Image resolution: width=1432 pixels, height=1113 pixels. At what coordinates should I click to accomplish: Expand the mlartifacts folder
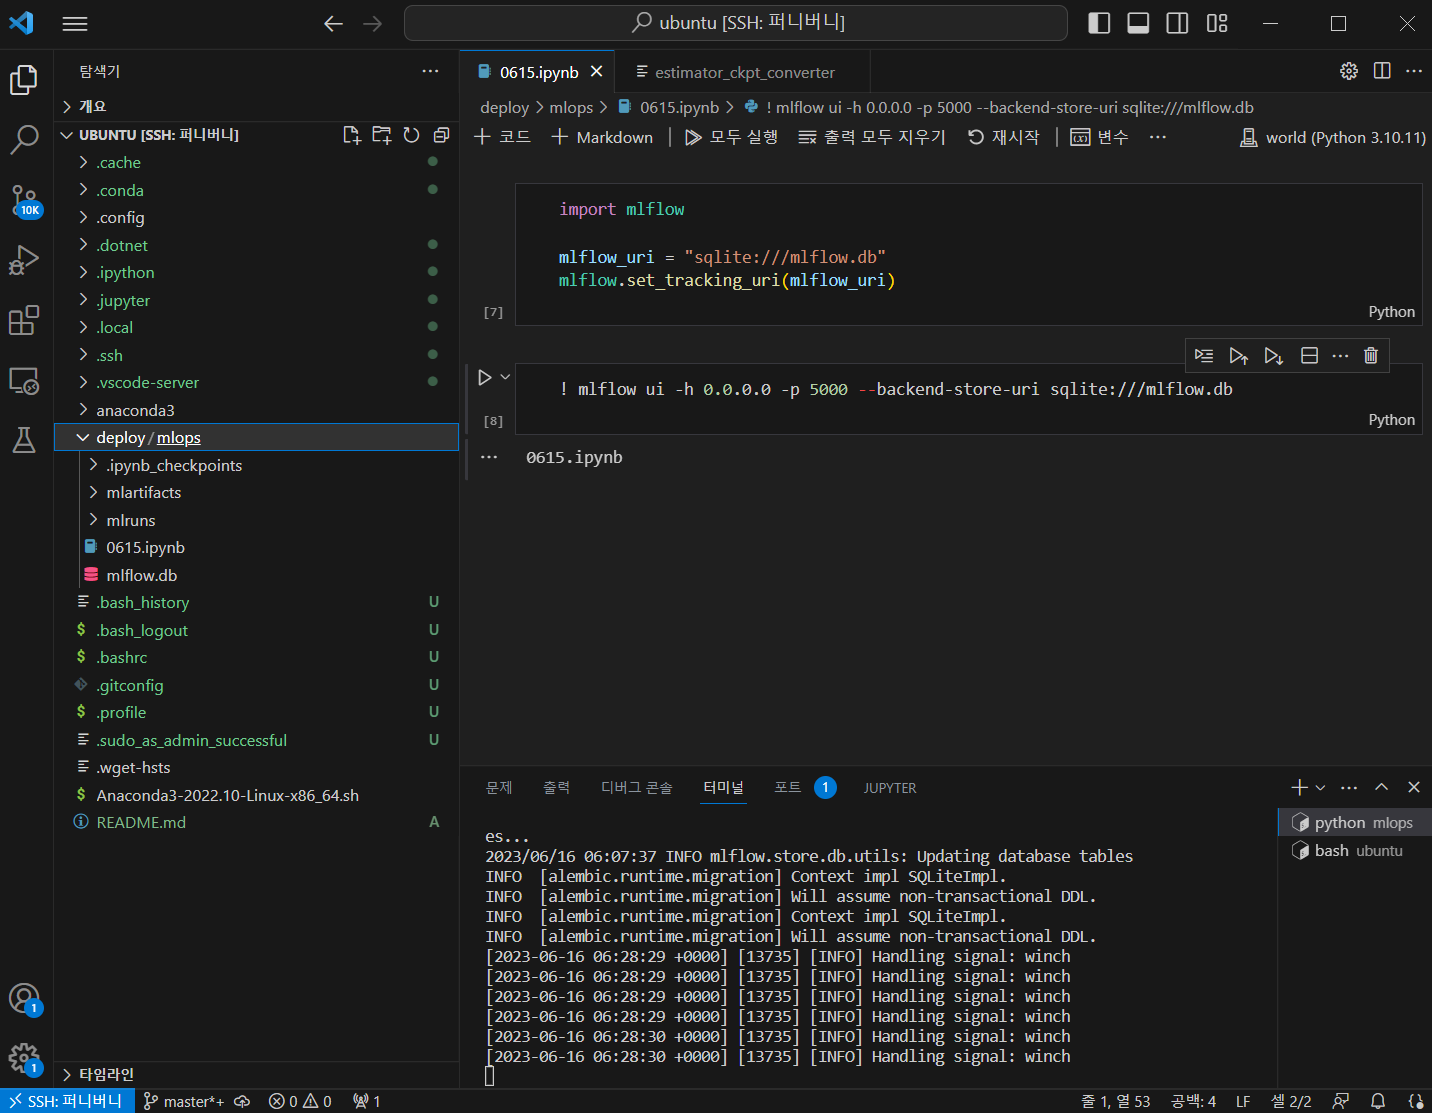pos(143,493)
